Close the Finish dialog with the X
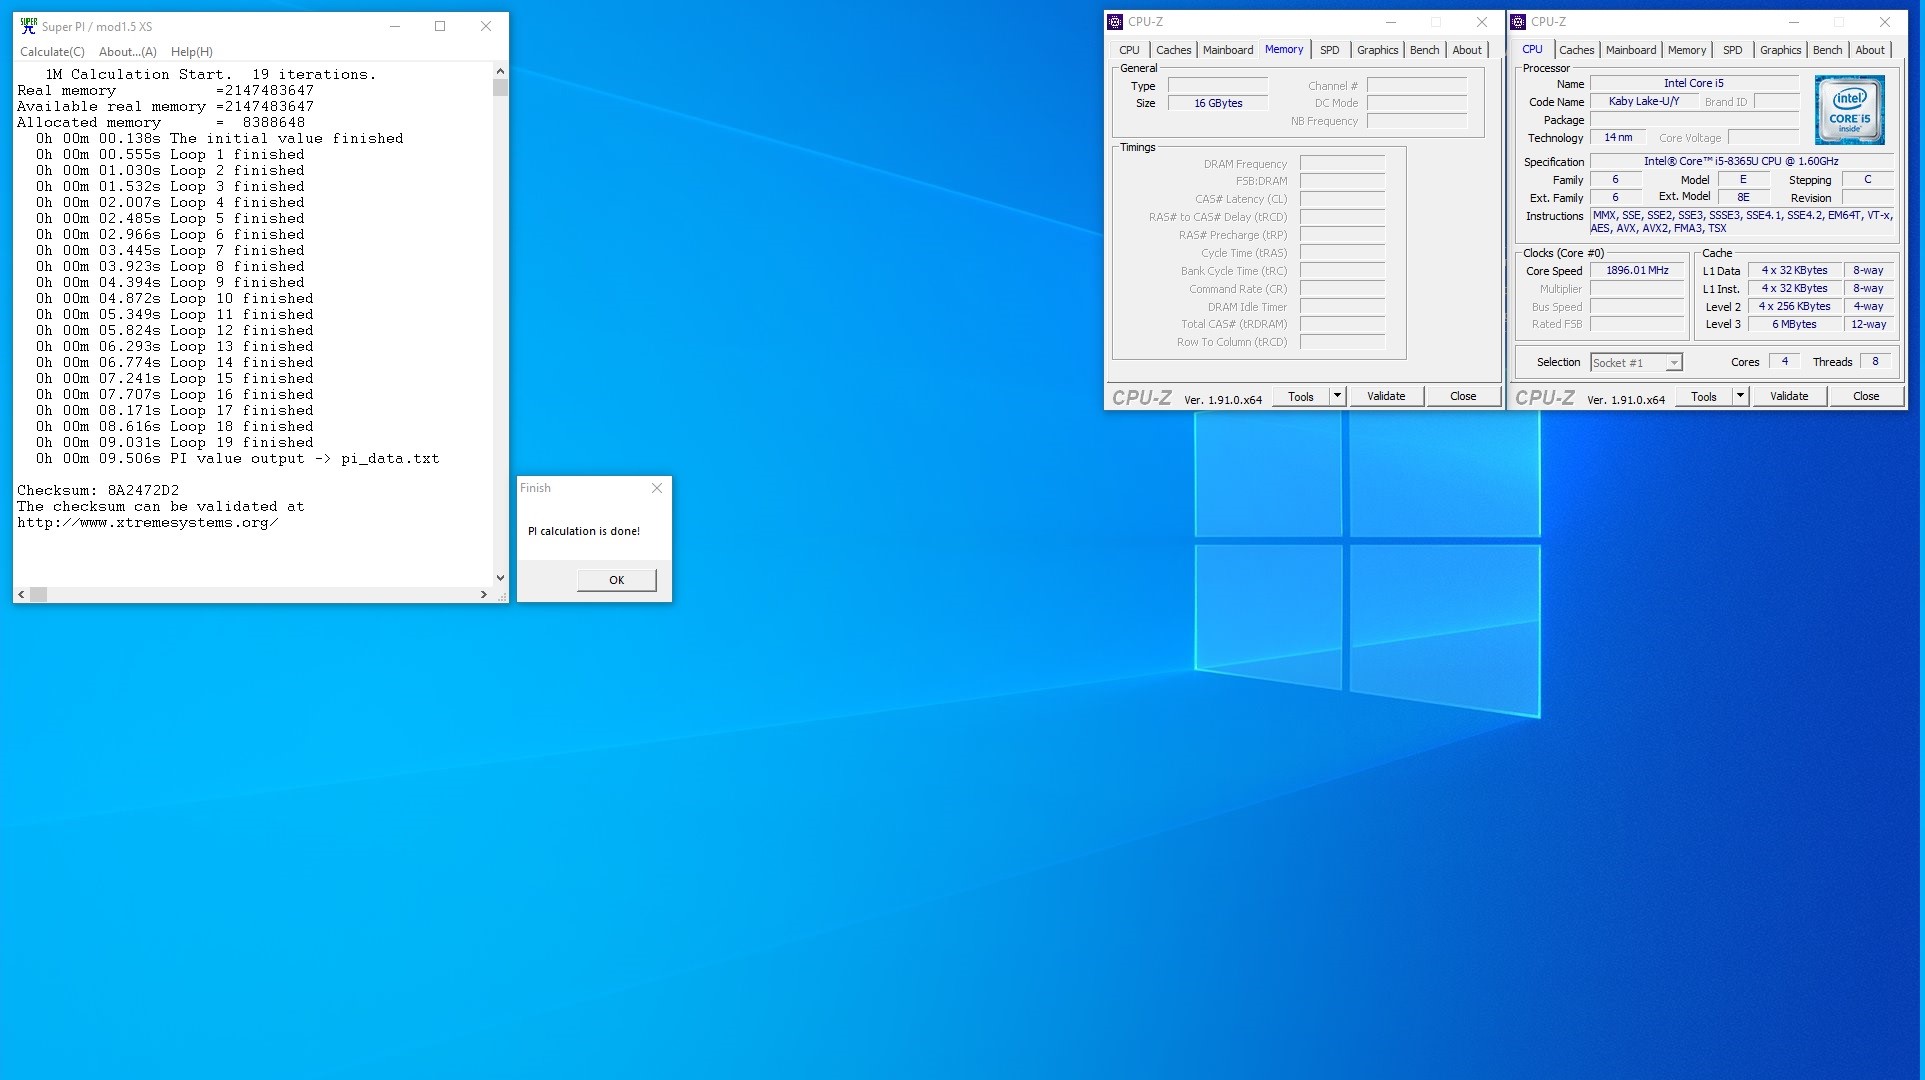This screenshot has width=1925, height=1080. tap(656, 488)
